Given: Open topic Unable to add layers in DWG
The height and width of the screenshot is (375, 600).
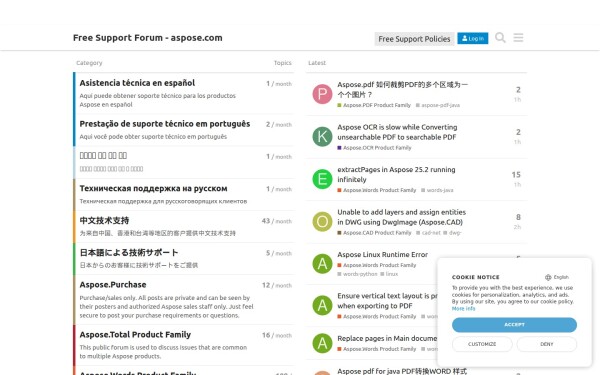Looking at the screenshot, I should (x=401, y=217).
